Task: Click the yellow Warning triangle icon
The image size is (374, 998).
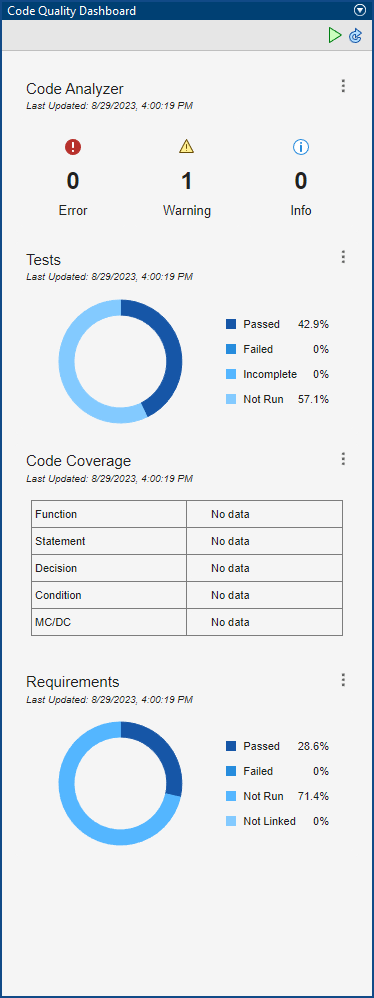Action: pos(186,147)
